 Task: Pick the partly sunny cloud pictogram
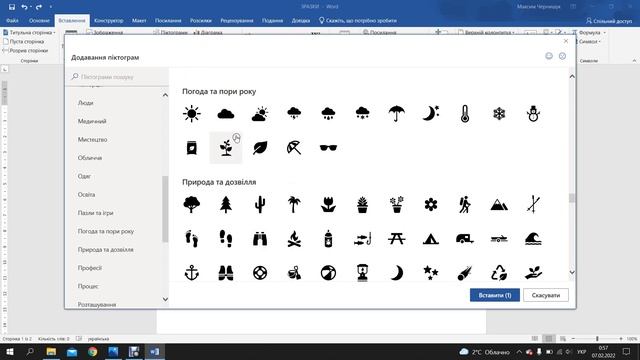tap(260, 114)
